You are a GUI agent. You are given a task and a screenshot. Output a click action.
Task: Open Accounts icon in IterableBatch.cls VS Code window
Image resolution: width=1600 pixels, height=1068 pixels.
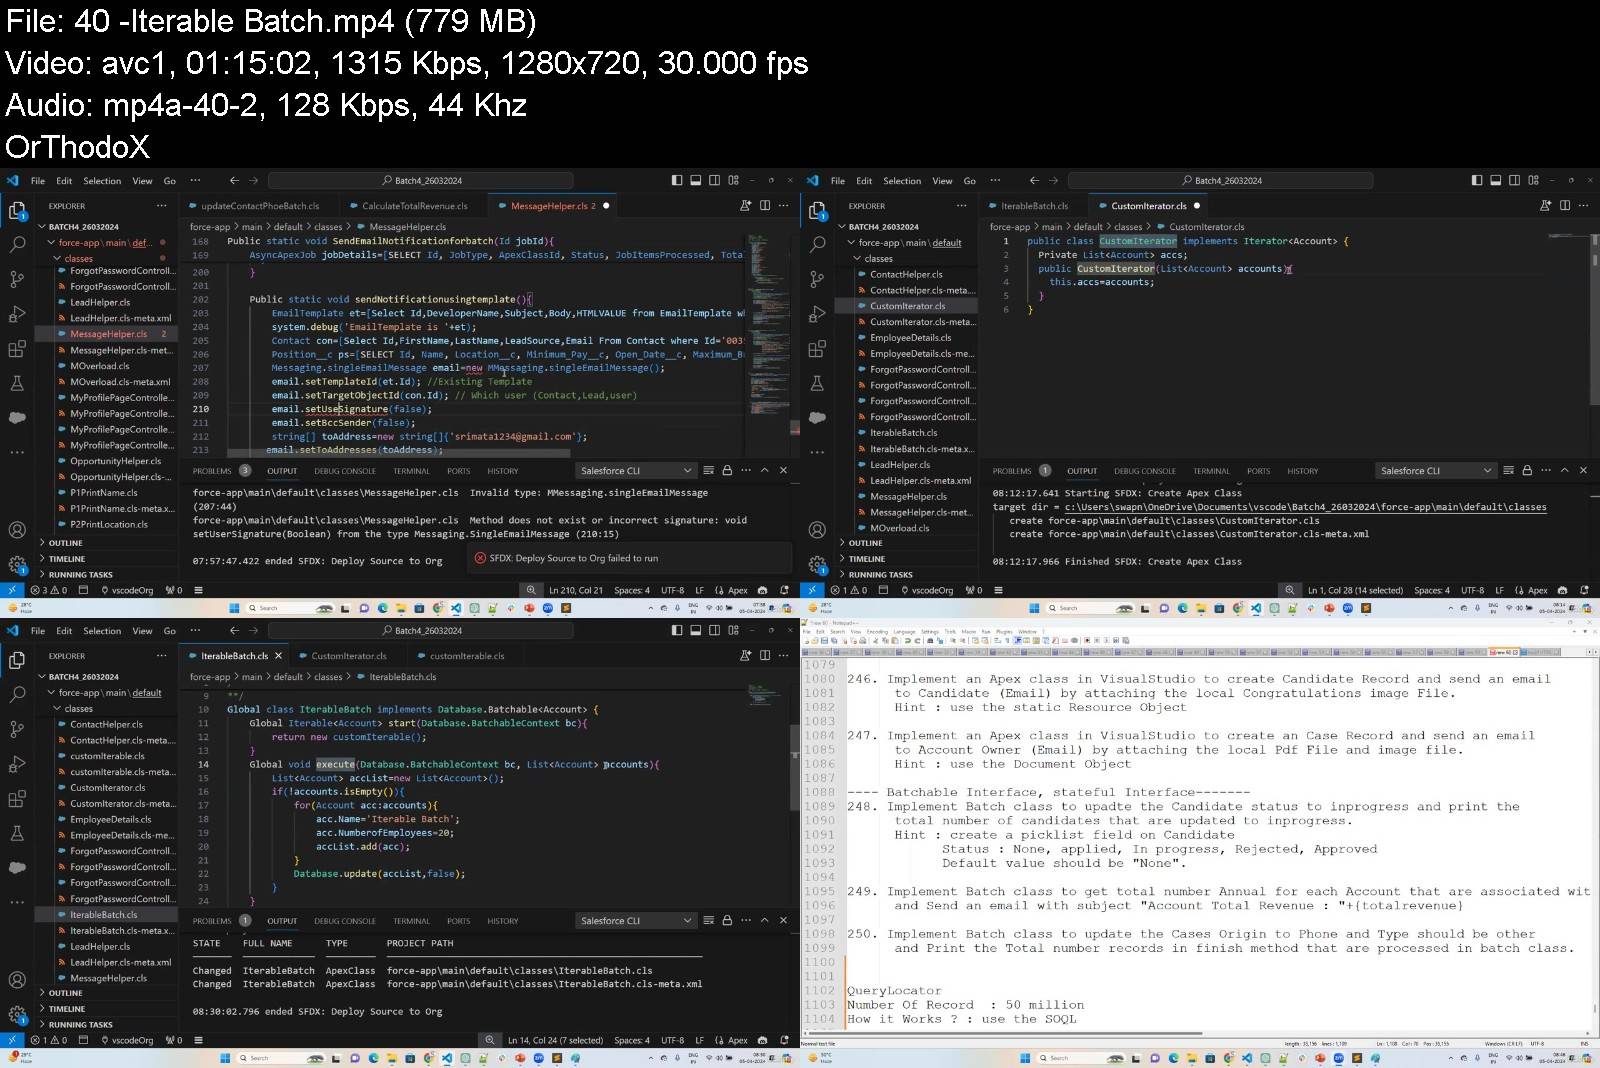point(17,980)
